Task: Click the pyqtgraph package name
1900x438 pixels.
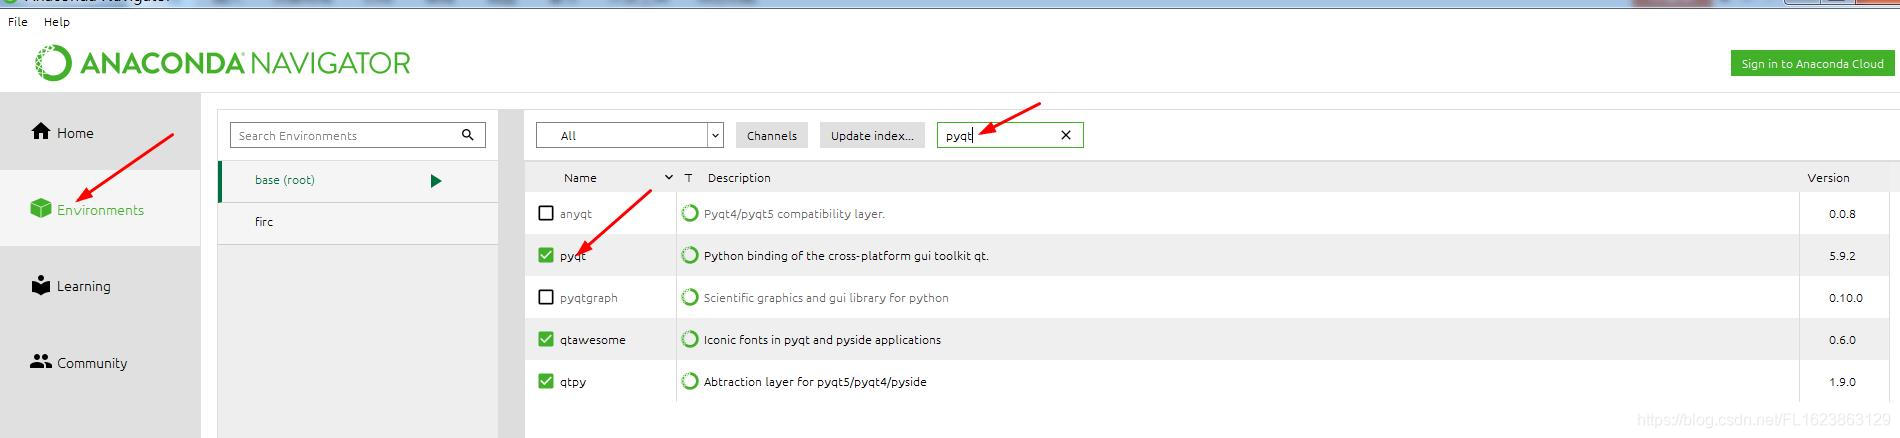Action: coord(589,298)
